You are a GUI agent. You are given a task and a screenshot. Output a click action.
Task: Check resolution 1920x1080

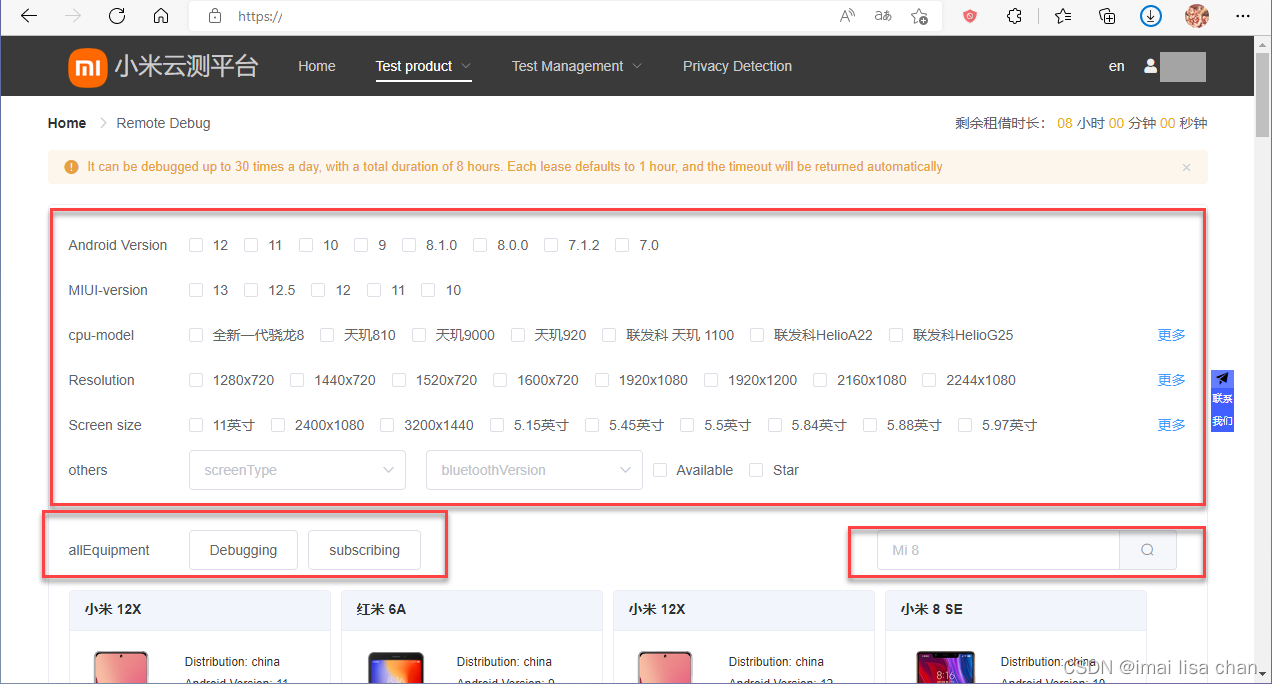pos(601,380)
